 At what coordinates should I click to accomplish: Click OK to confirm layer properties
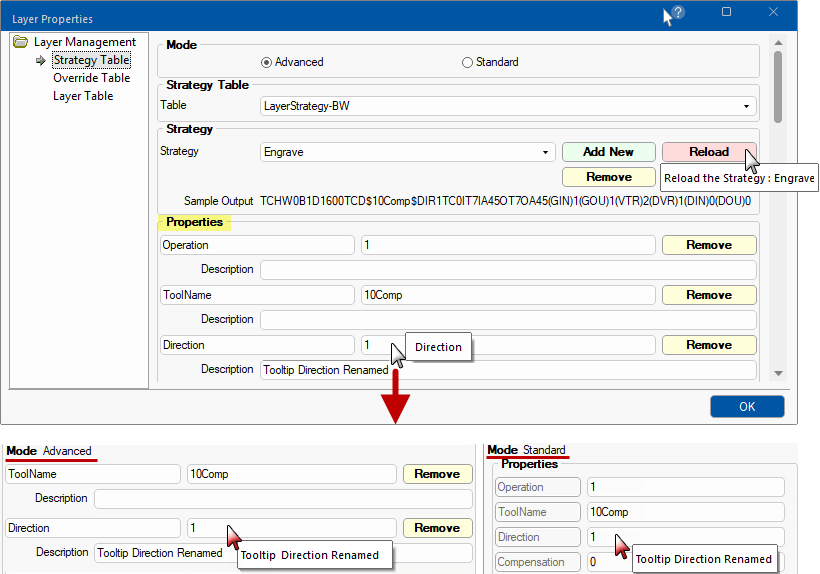pyautogui.click(x=747, y=407)
